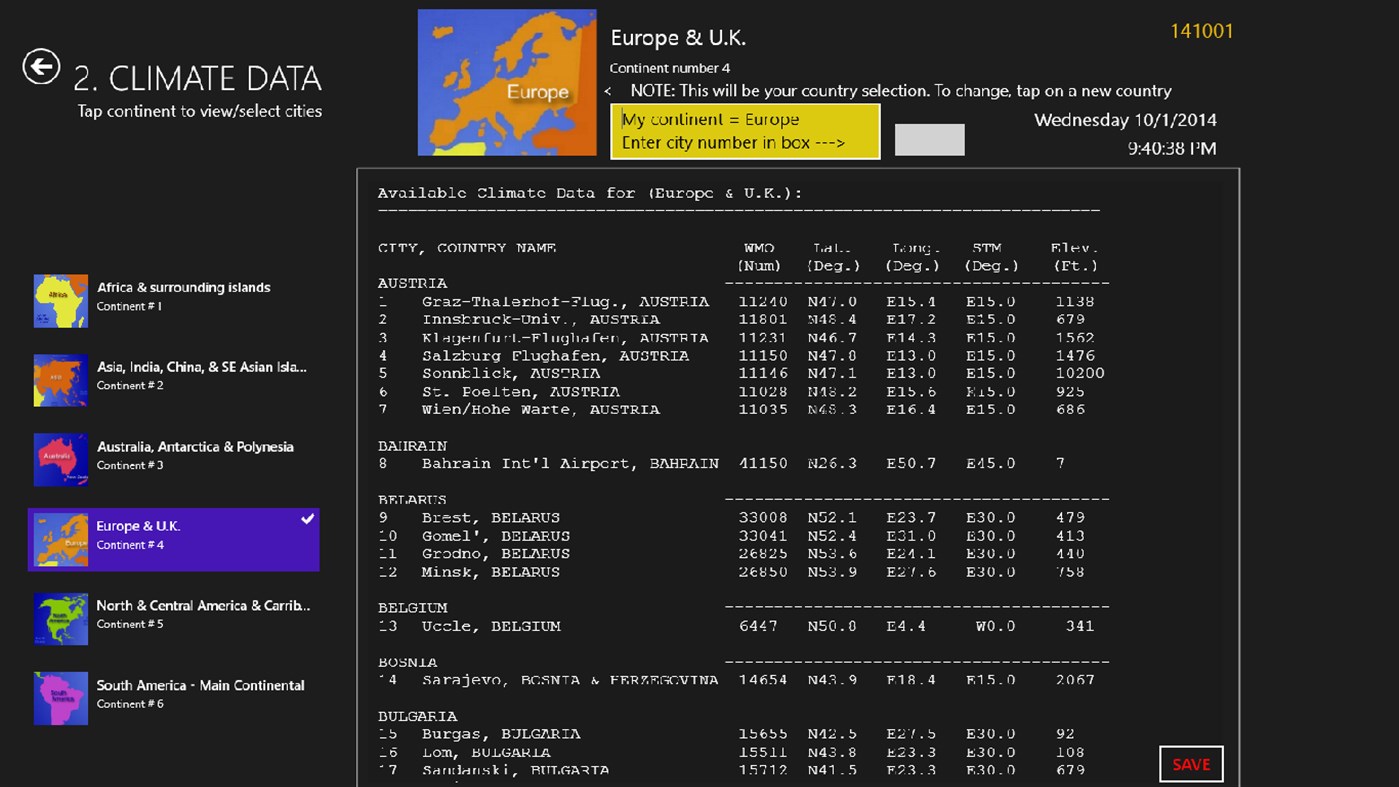This screenshot has width=1399, height=787.
Task: Click the left chevron beside the NOTE text
Action: (x=608, y=90)
